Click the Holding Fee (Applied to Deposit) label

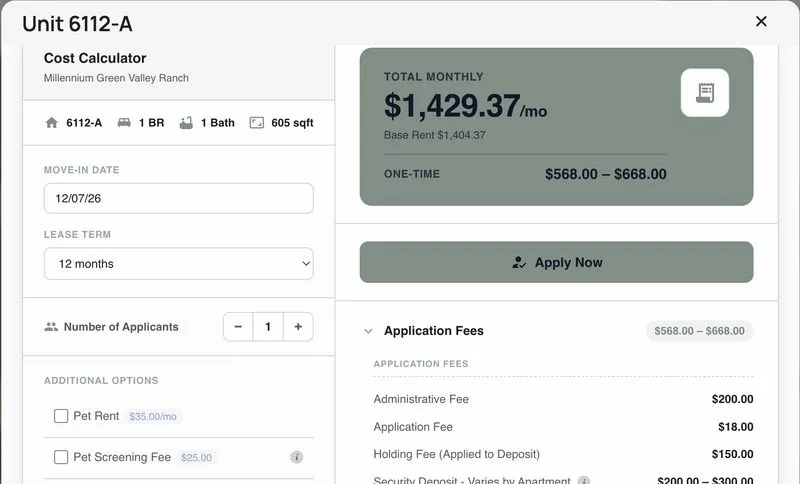click(x=456, y=454)
